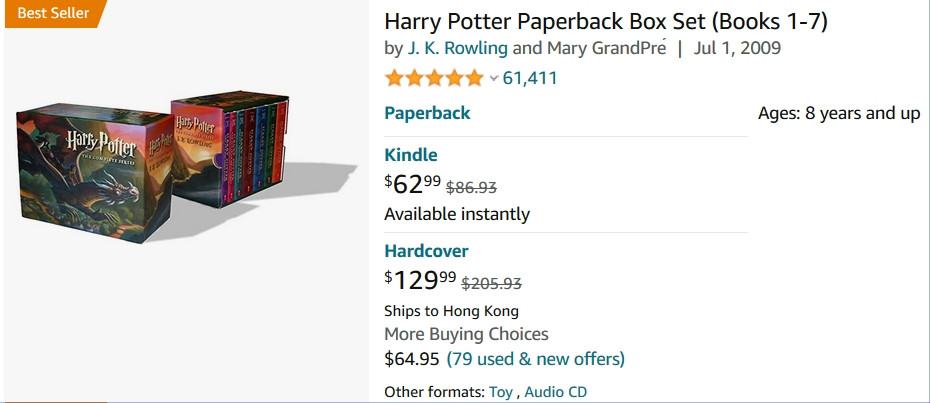The width and height of the screenshot is (930, 403).
Task: Select the Hardcover format
Action: tap(426, 251)
